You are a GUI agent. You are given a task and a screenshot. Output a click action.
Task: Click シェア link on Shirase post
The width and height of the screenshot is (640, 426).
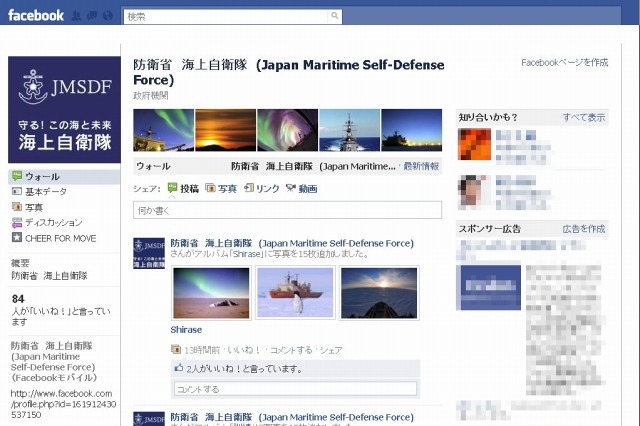click(x=331, y=350)
